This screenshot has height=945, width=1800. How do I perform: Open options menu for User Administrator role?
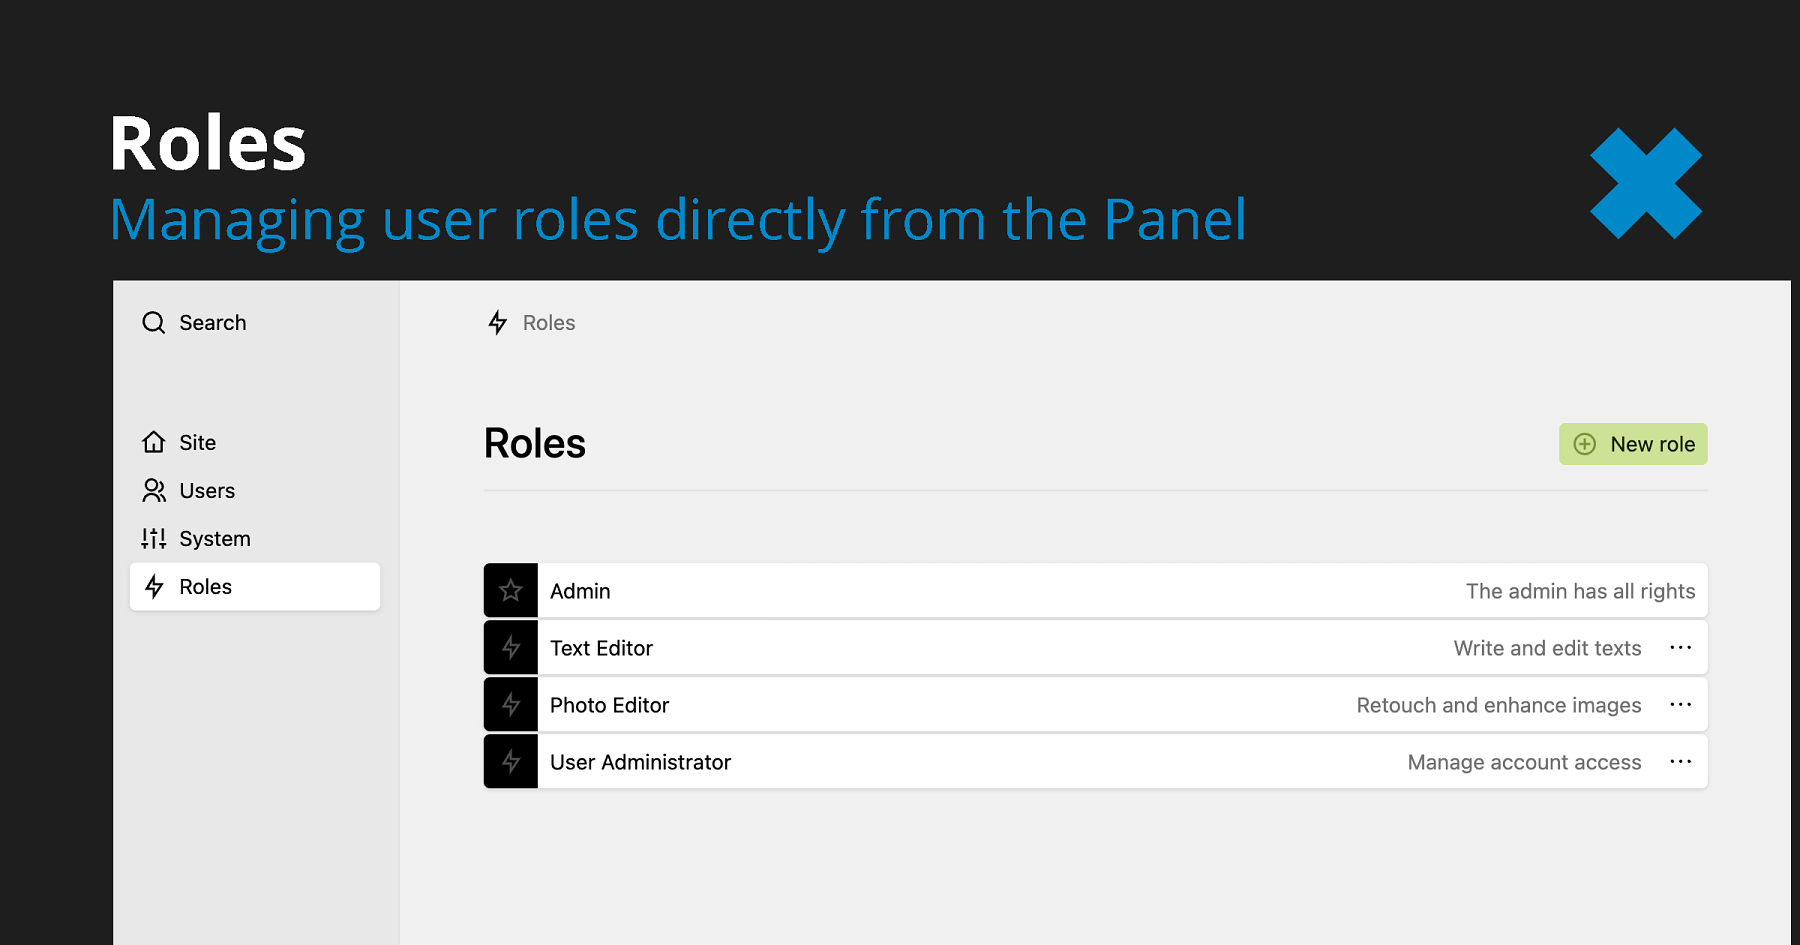pos(1680,762)
